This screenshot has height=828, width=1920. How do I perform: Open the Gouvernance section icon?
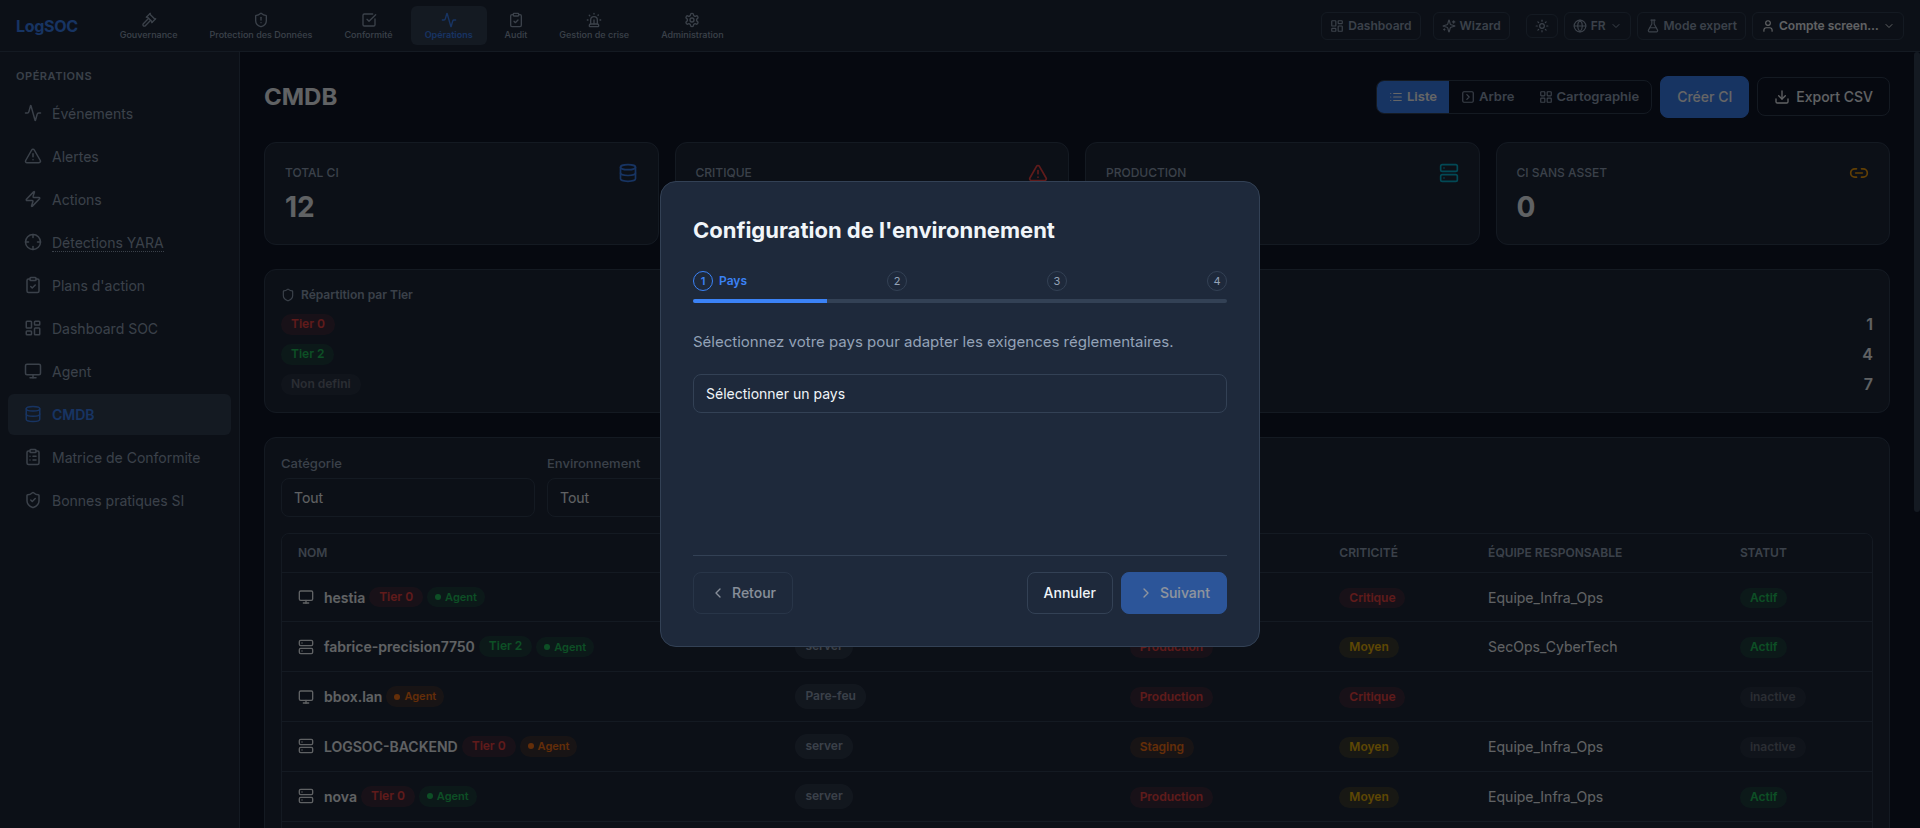149,20
